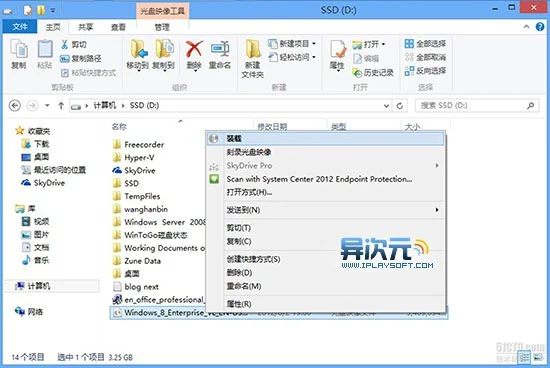The width and height of the screenshot is (550, 368).
Task: Click 音乐 under libraries
Action: [x=41, y=260]
